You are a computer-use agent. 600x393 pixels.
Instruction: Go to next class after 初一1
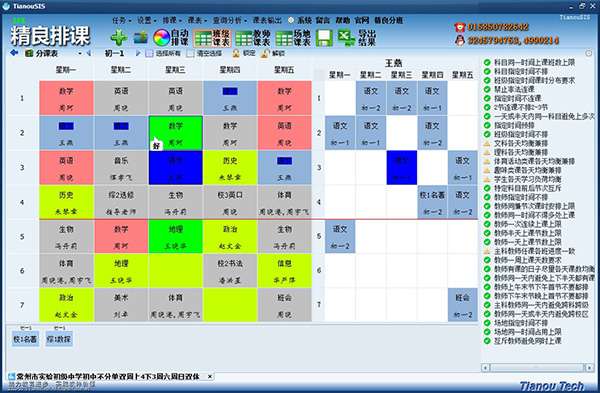point(138,53)
